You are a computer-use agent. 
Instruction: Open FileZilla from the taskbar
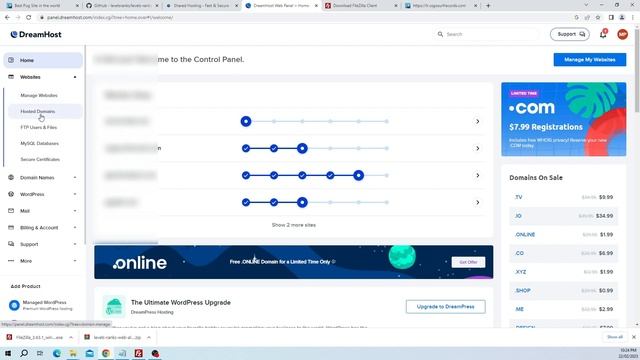pyautogui.click(x=138, y=353)
